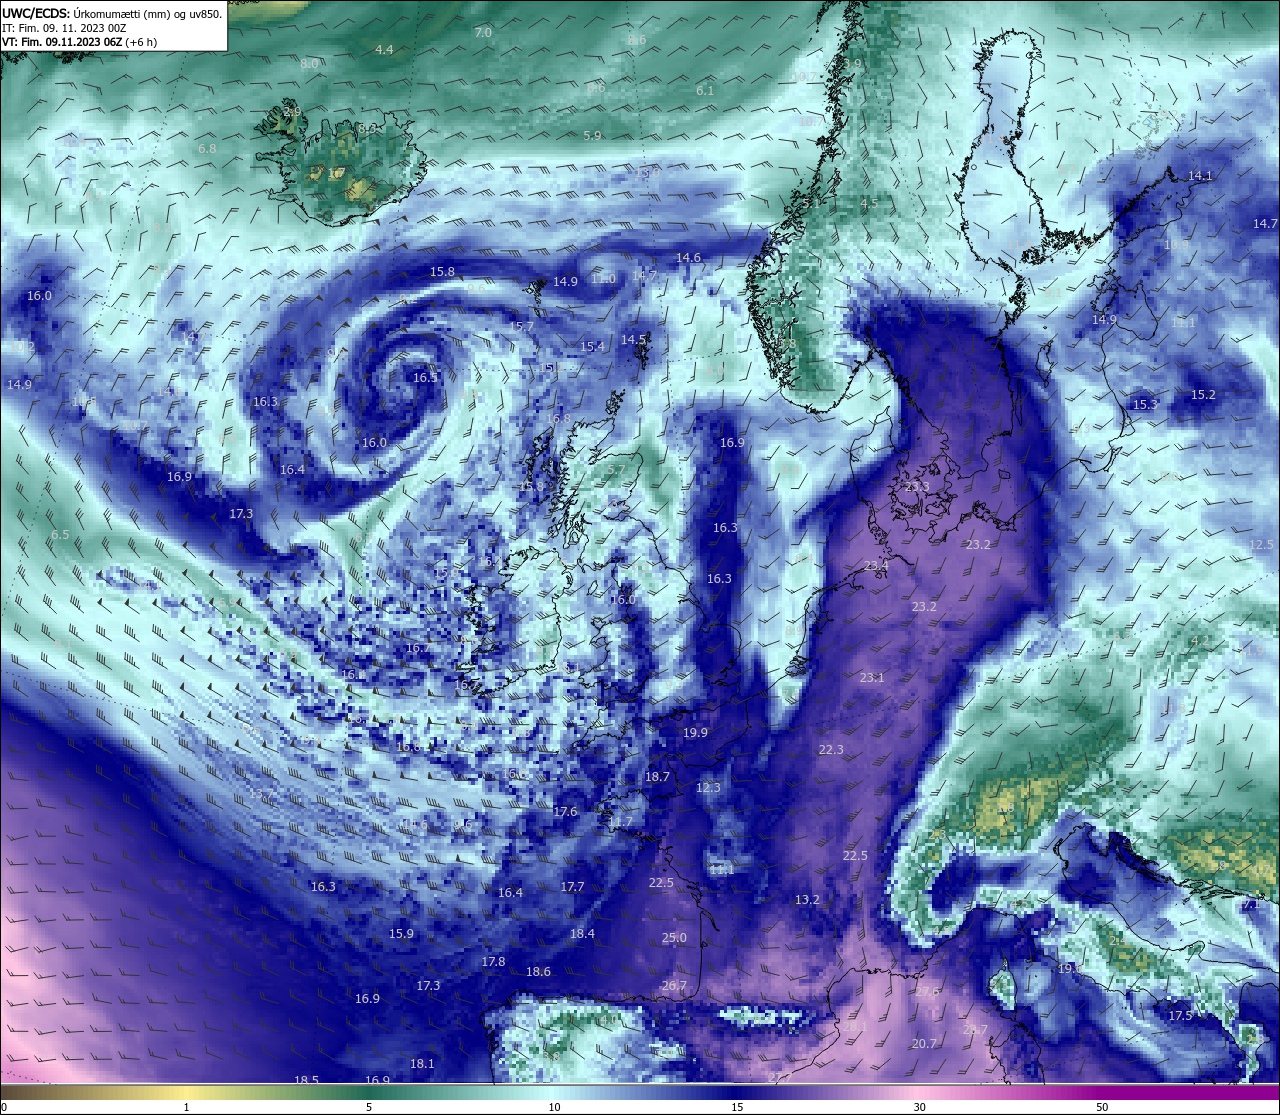Click the map value 17.7
Image resolution: width=1280 pixels, height=1115 pixels.
pos(572,886)
